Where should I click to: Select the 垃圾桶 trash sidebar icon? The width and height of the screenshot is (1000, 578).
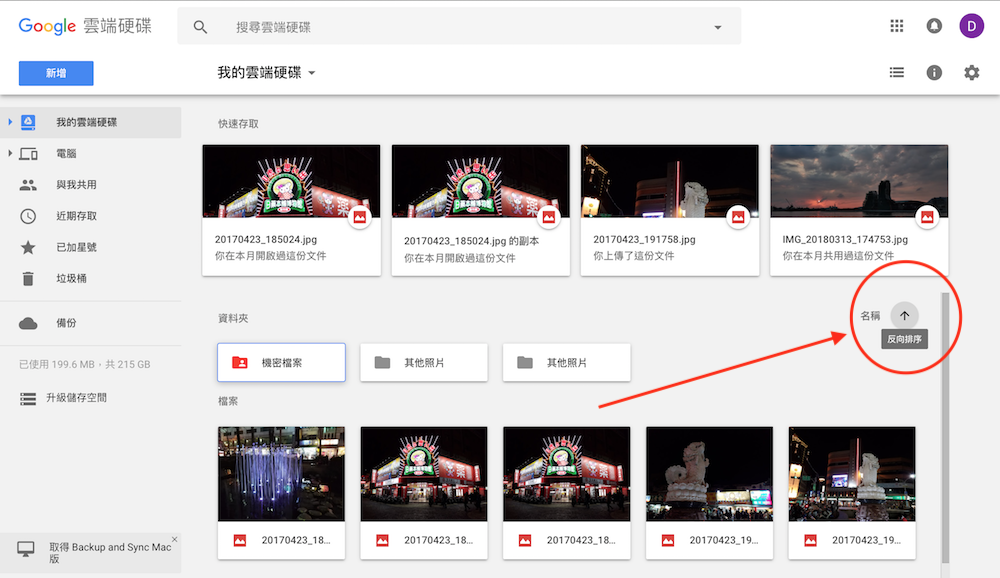click(31, 277)
